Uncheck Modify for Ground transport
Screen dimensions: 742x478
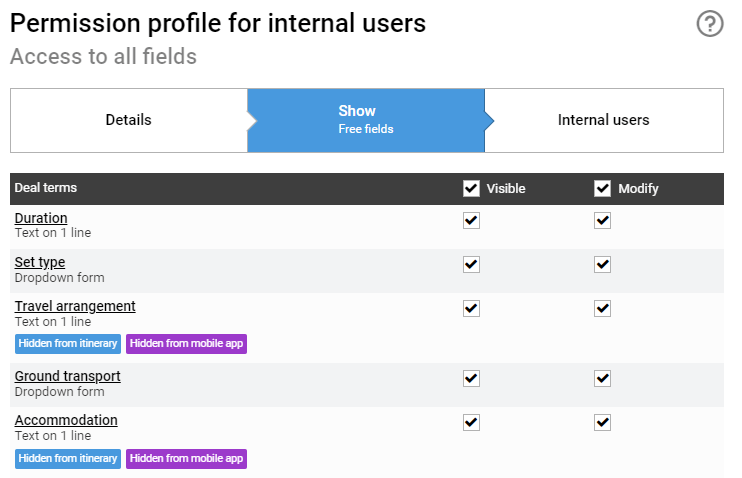602,379
